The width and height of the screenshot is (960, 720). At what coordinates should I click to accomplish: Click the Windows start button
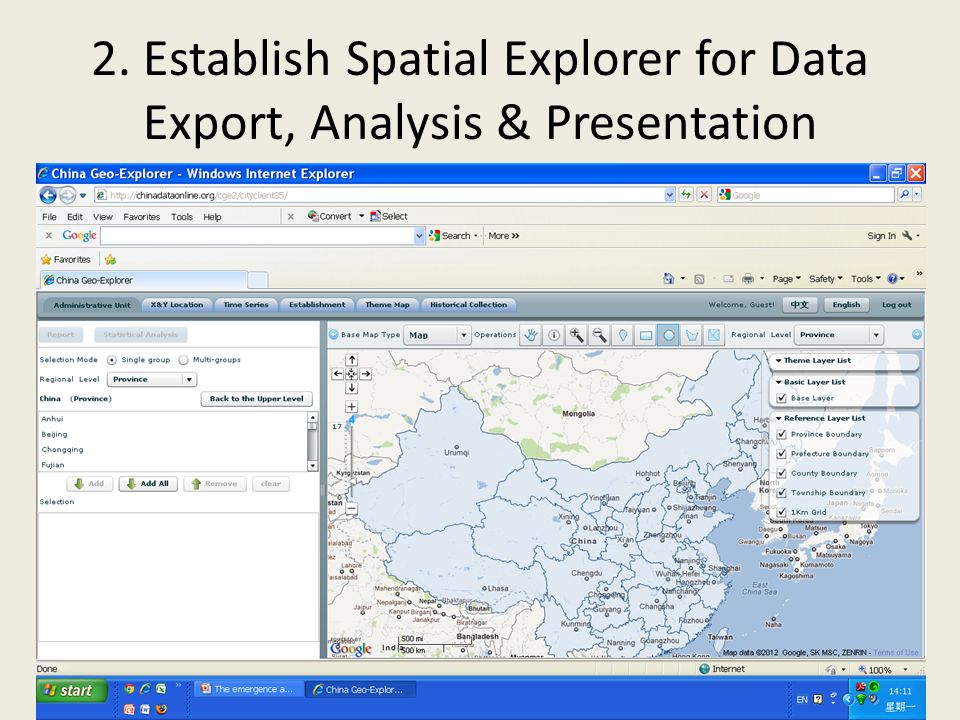72,691
